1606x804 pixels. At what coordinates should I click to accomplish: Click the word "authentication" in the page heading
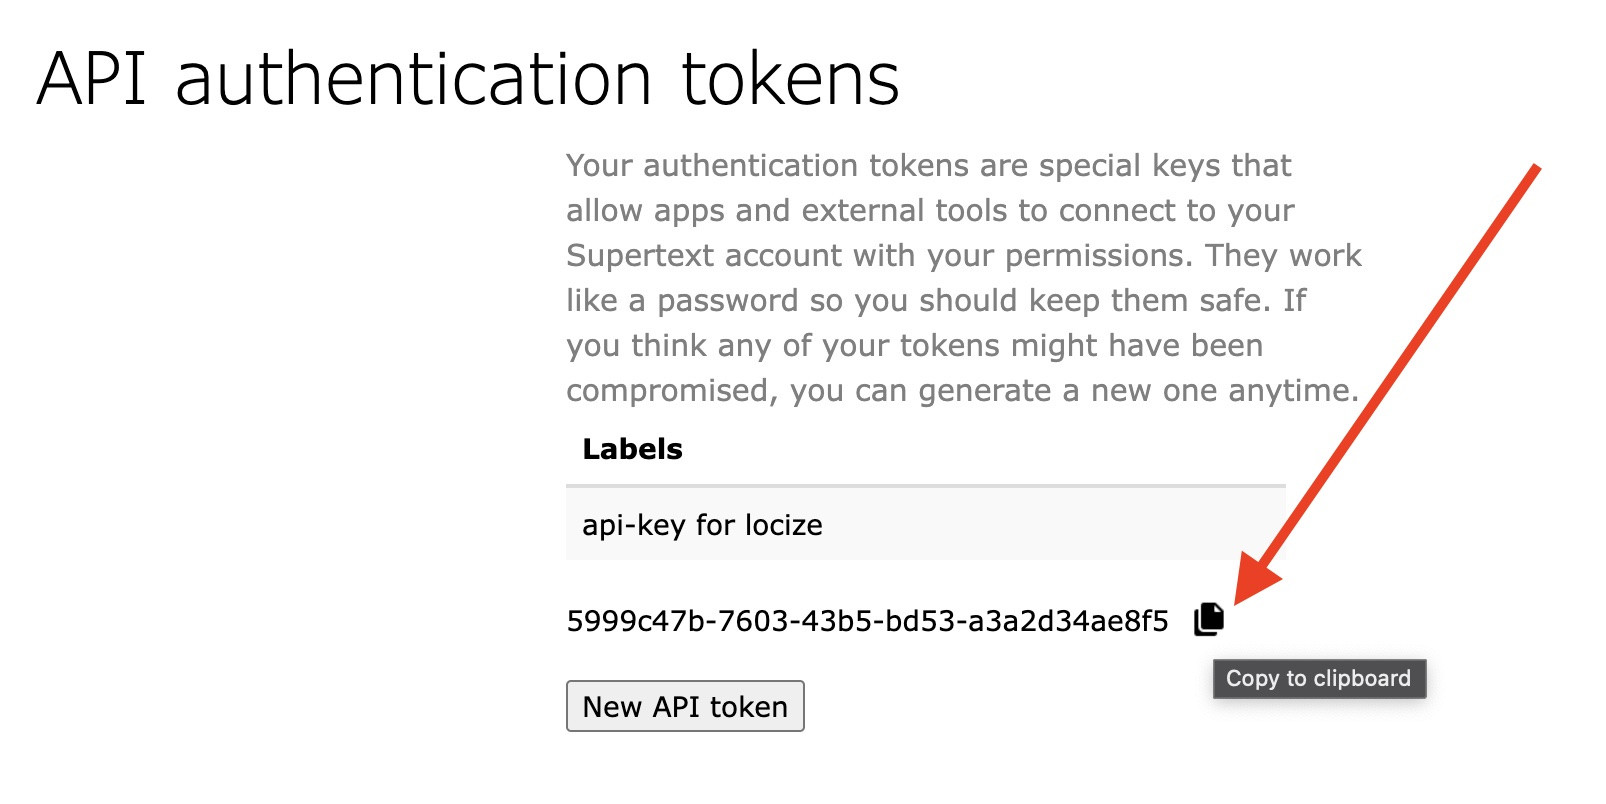click(414, 79)
